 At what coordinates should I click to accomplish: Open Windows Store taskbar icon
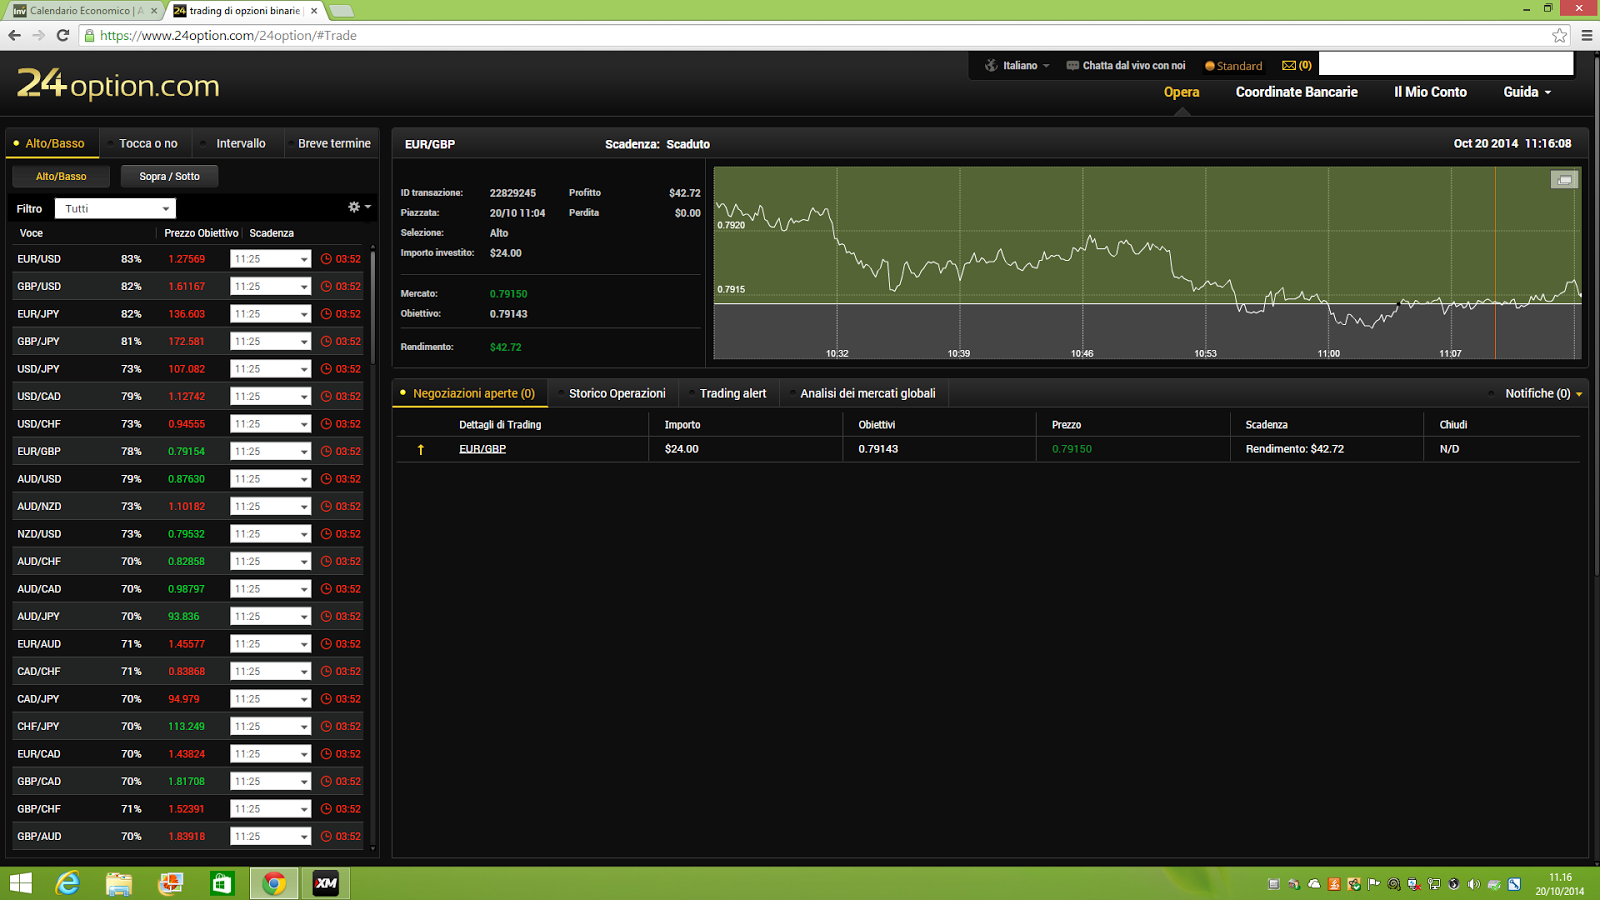click(x=222, y=884)
